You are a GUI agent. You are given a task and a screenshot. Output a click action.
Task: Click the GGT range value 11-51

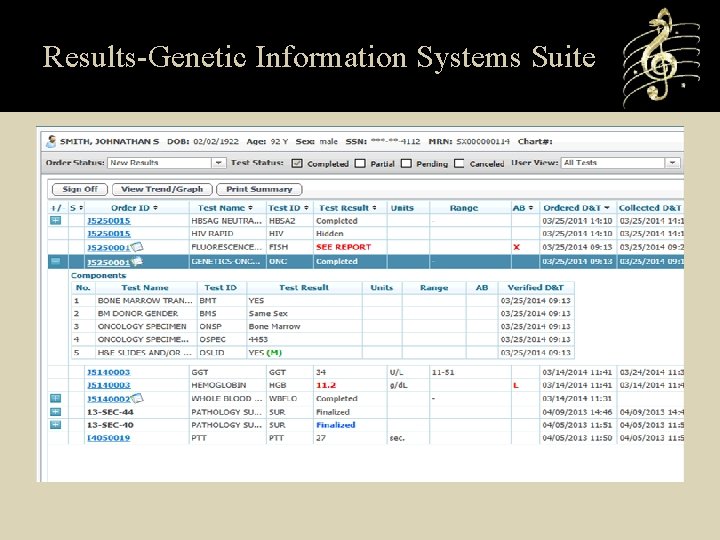[x=443, y=372]
